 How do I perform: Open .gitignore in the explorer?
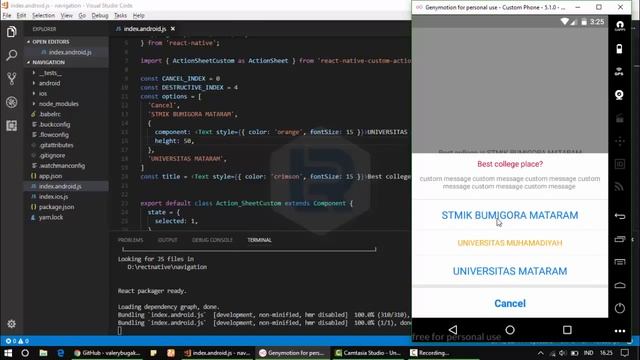tap(52, 156)
